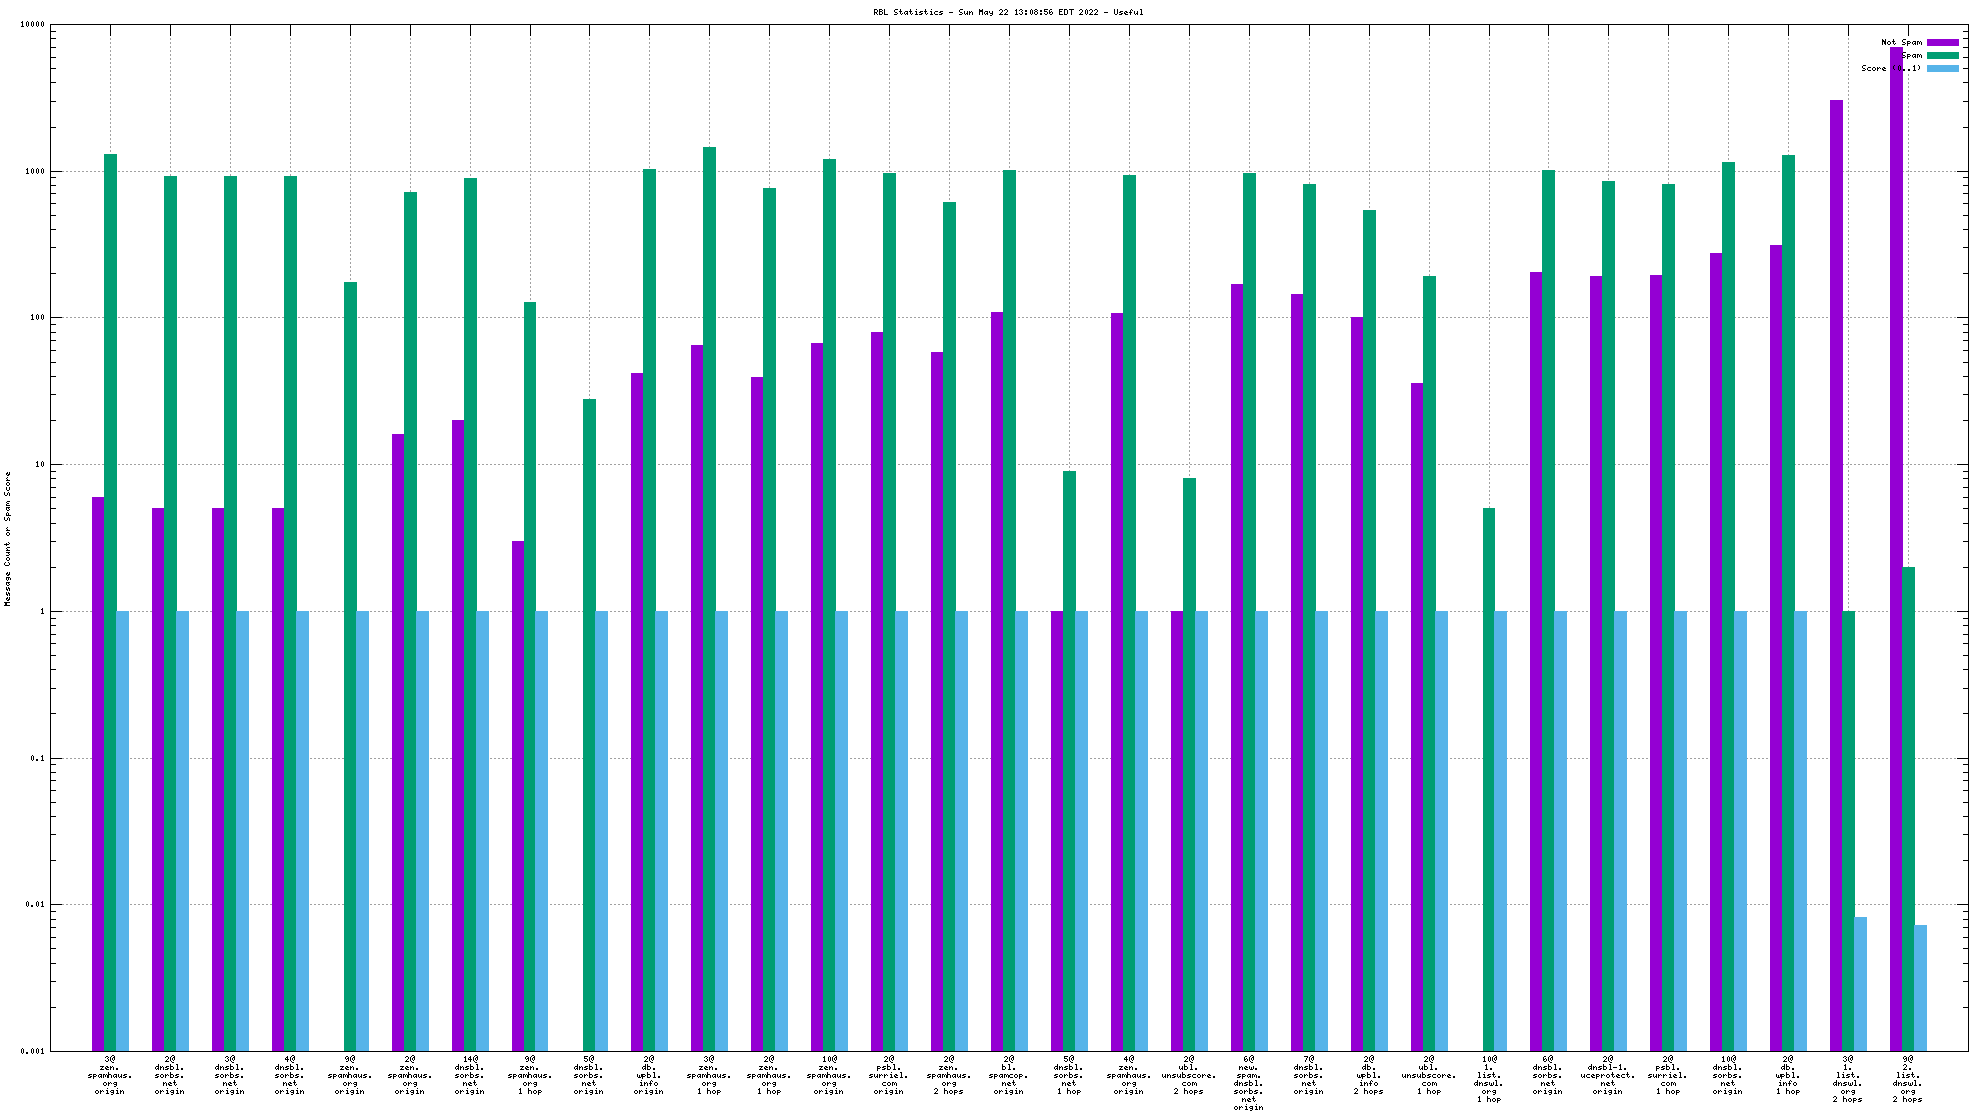Click the 2@ psbl.surriel.com origin axis label
The height and width of the screenshot is (1116, 1984).
[x=888, y=1075]
